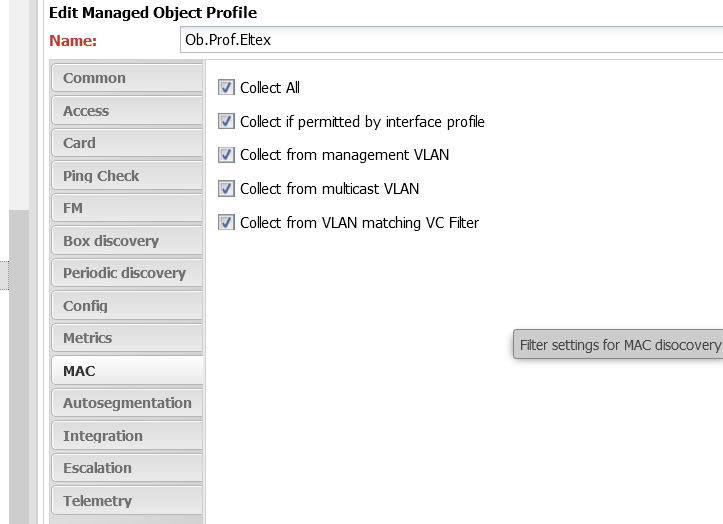
Task: Open the Escalation tab
Action: coord(127,468)
